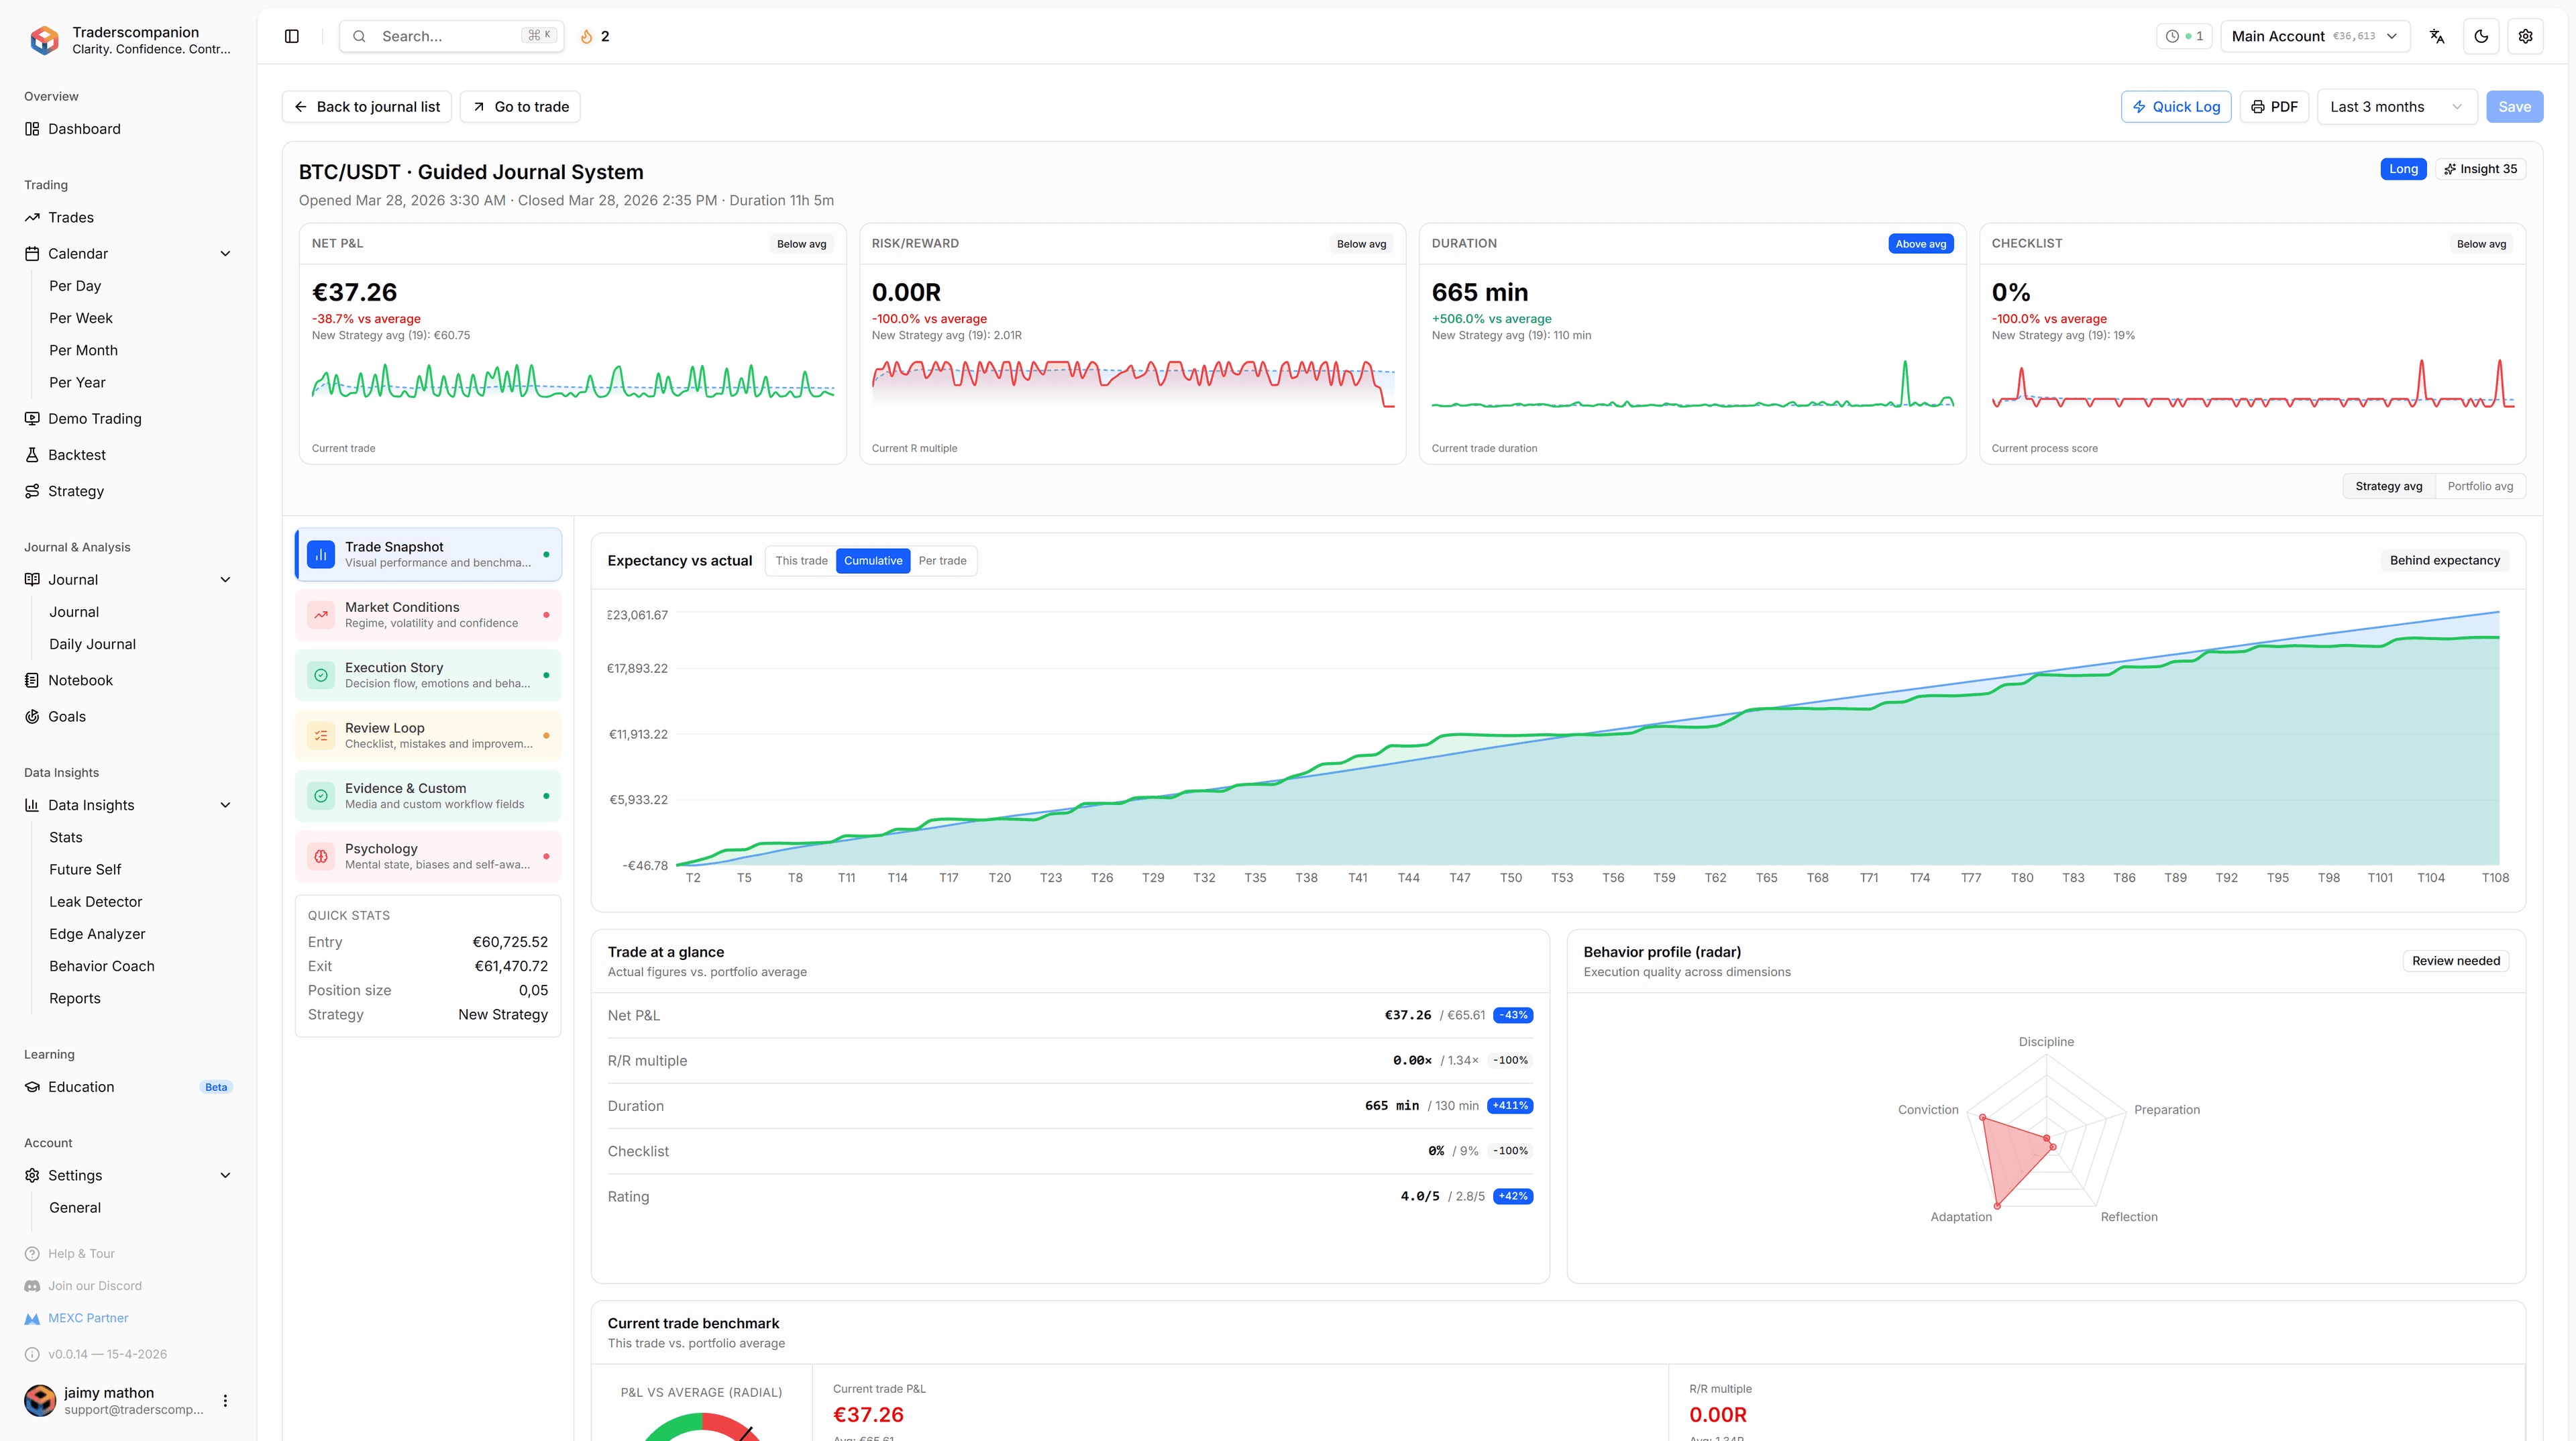The height and width of the screenshot is (1441, 2576).
Task: Open the language translate icon
Action: click(2437, 36)
